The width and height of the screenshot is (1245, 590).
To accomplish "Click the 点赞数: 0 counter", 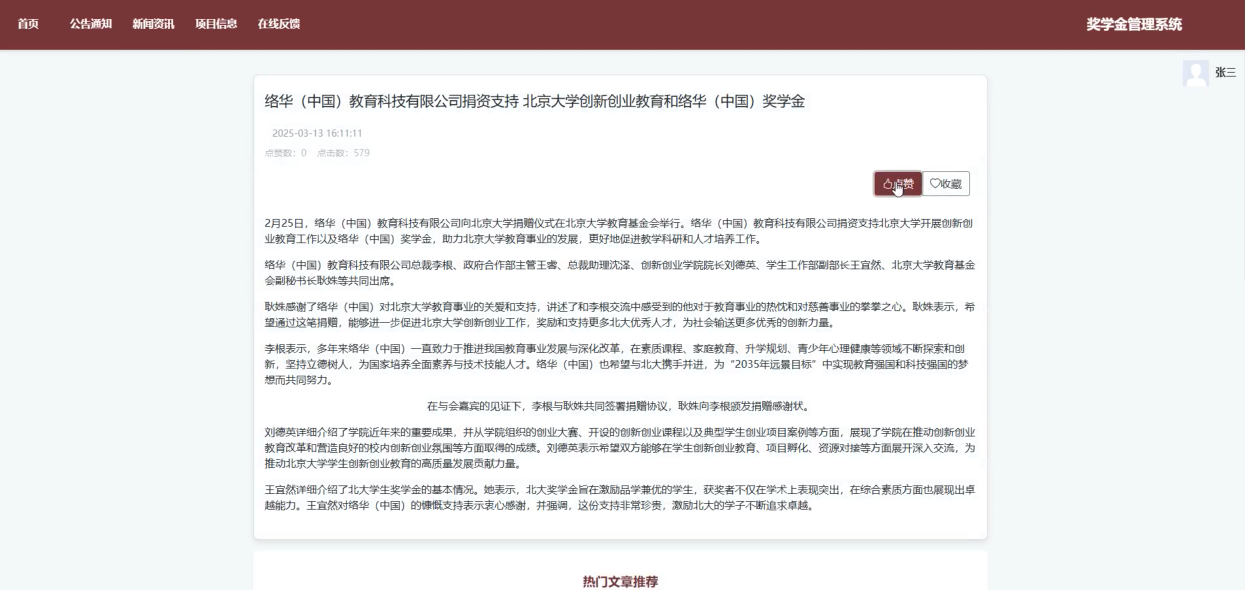I will [285, 153].
